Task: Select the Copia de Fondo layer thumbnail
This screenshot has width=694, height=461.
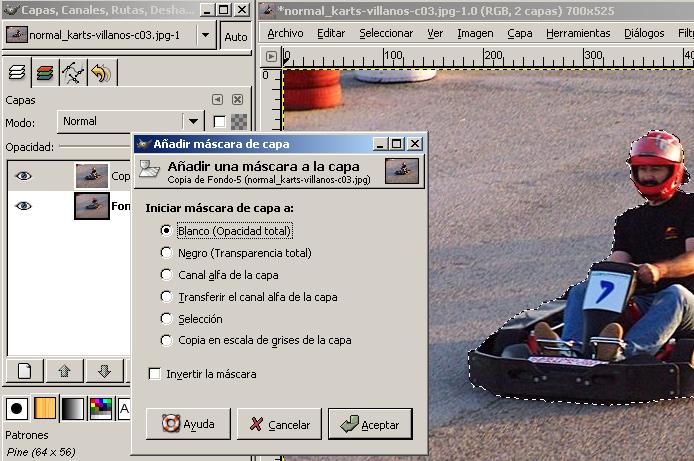Action: point(92,176)
